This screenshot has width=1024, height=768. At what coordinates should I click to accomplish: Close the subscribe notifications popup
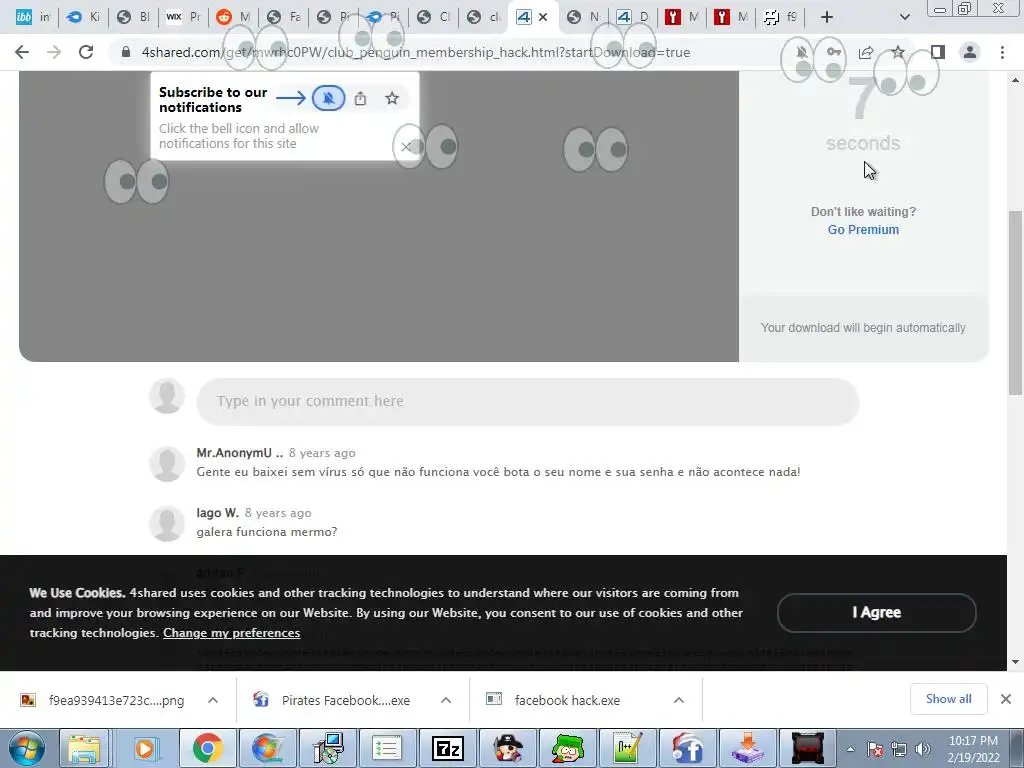(406, 147)
